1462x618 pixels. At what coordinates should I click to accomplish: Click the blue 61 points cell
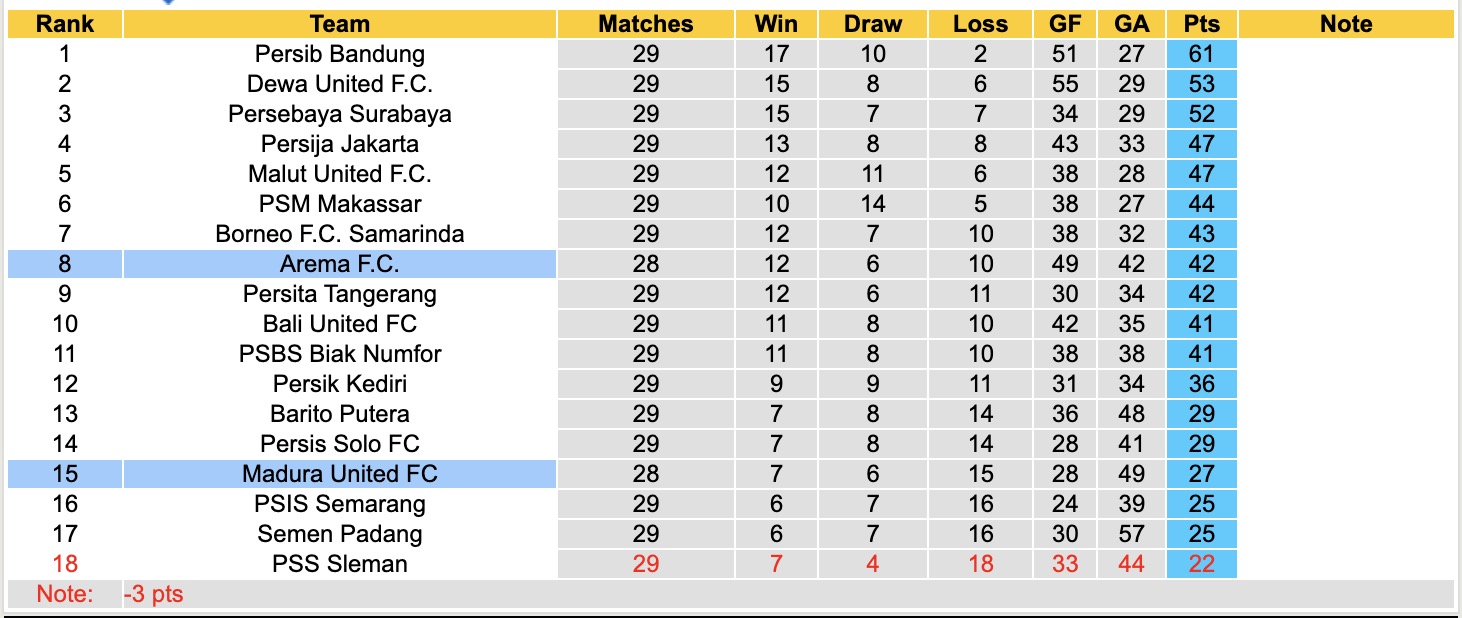(1201, 54)
